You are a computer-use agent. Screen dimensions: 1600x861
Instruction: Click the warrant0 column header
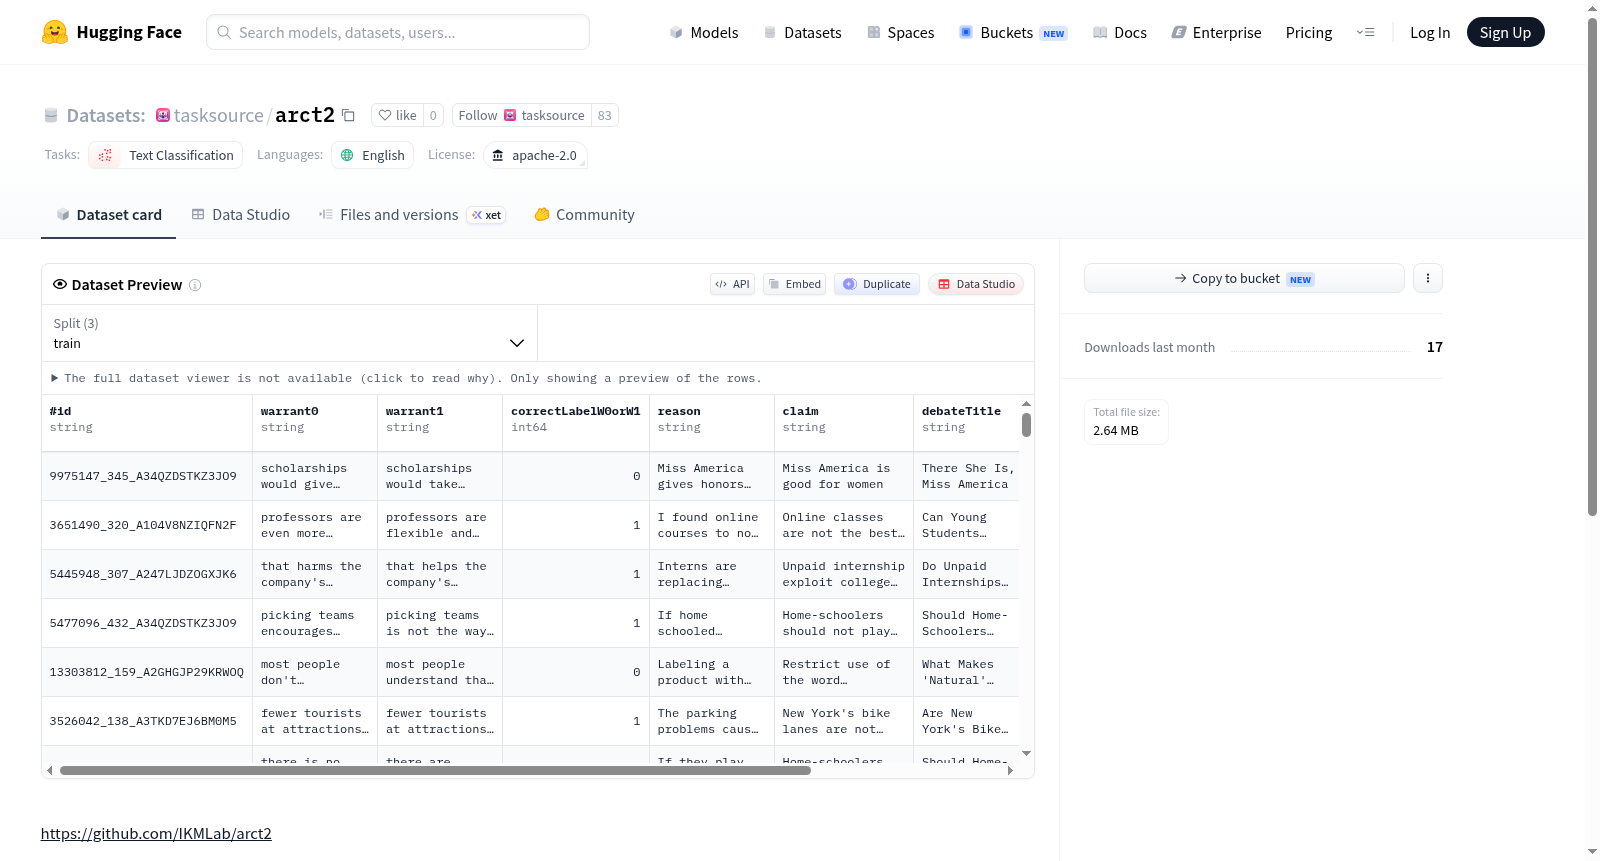315,423
